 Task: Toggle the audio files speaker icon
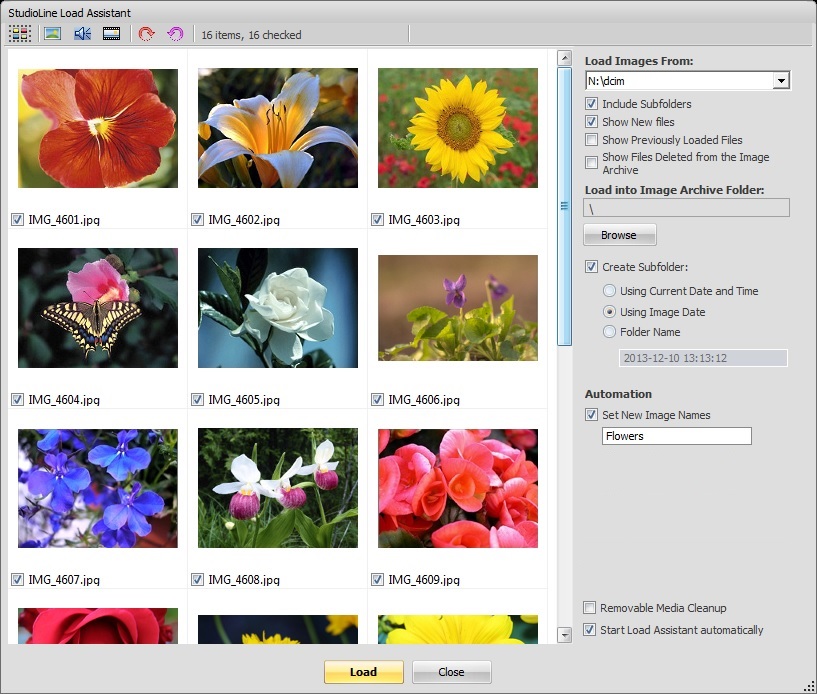82,34
